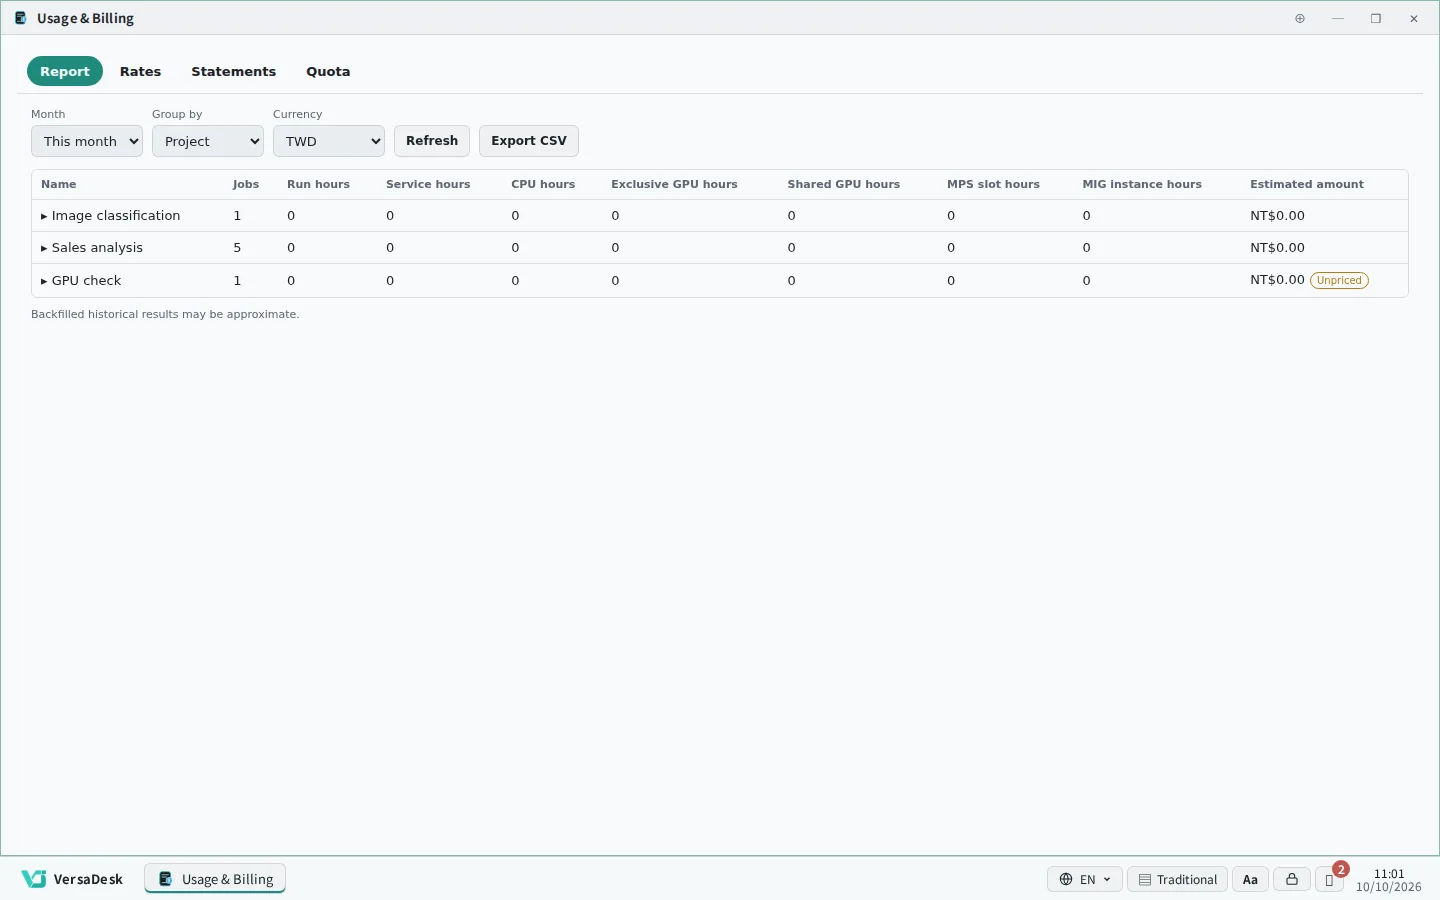
Task: Open the lock screen icon in taskbar
Action: [1292, 879]
